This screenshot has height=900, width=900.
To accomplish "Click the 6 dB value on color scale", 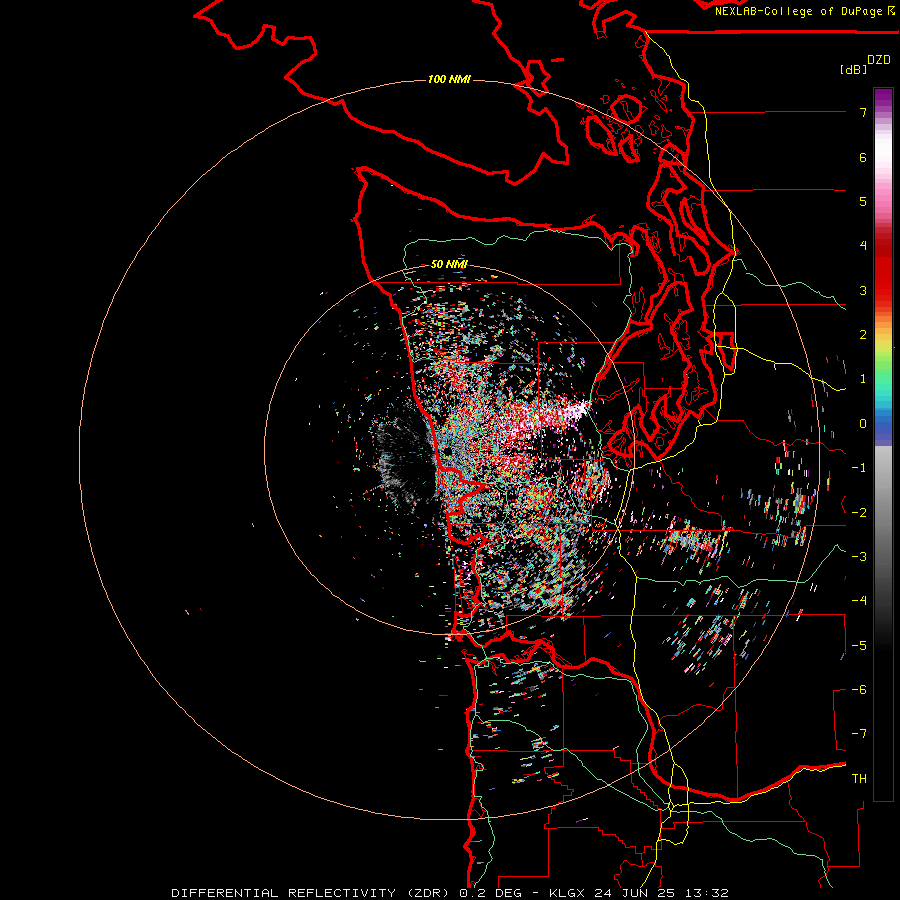I will 863,157.
